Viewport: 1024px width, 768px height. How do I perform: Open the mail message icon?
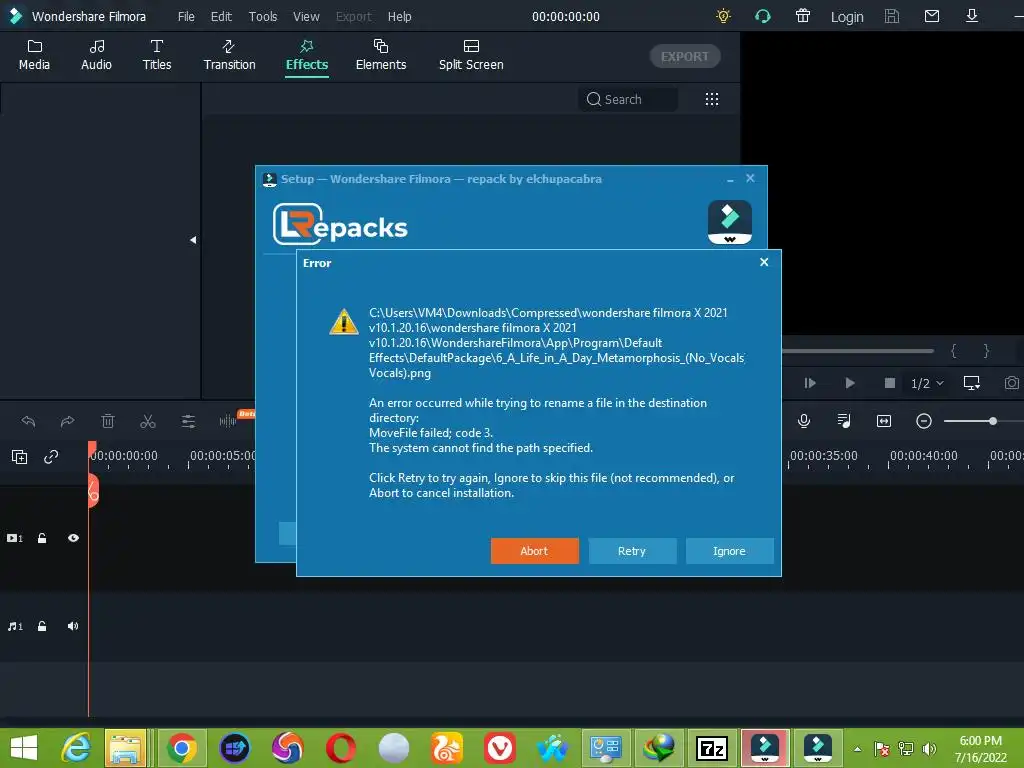click(932, 16)
